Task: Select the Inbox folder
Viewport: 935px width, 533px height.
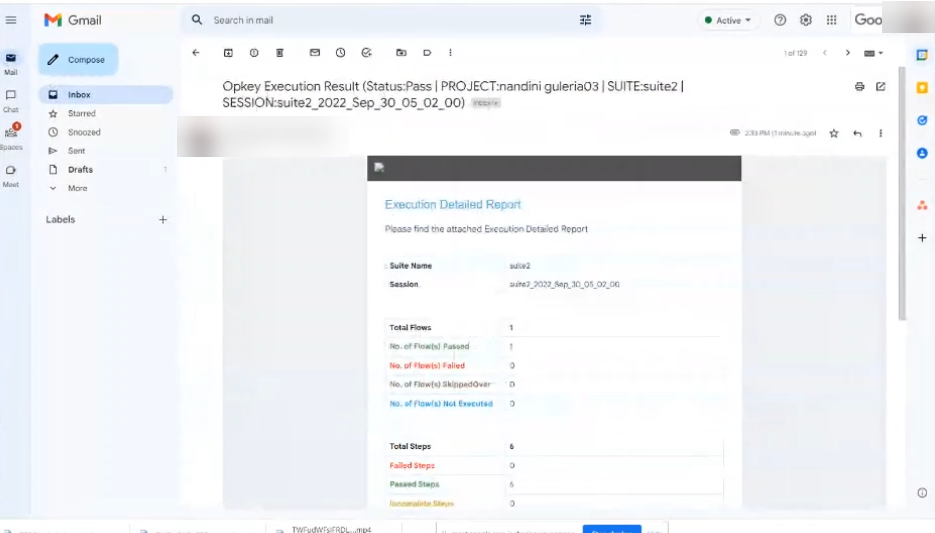Action: (106, 95)
